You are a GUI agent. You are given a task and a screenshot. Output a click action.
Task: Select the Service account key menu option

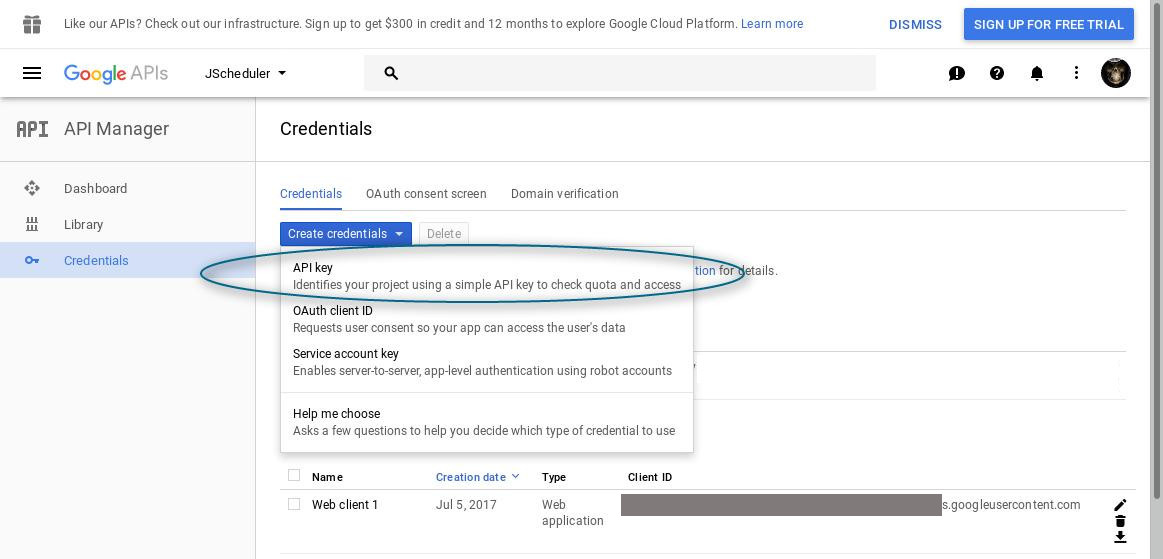pos(487,362)
